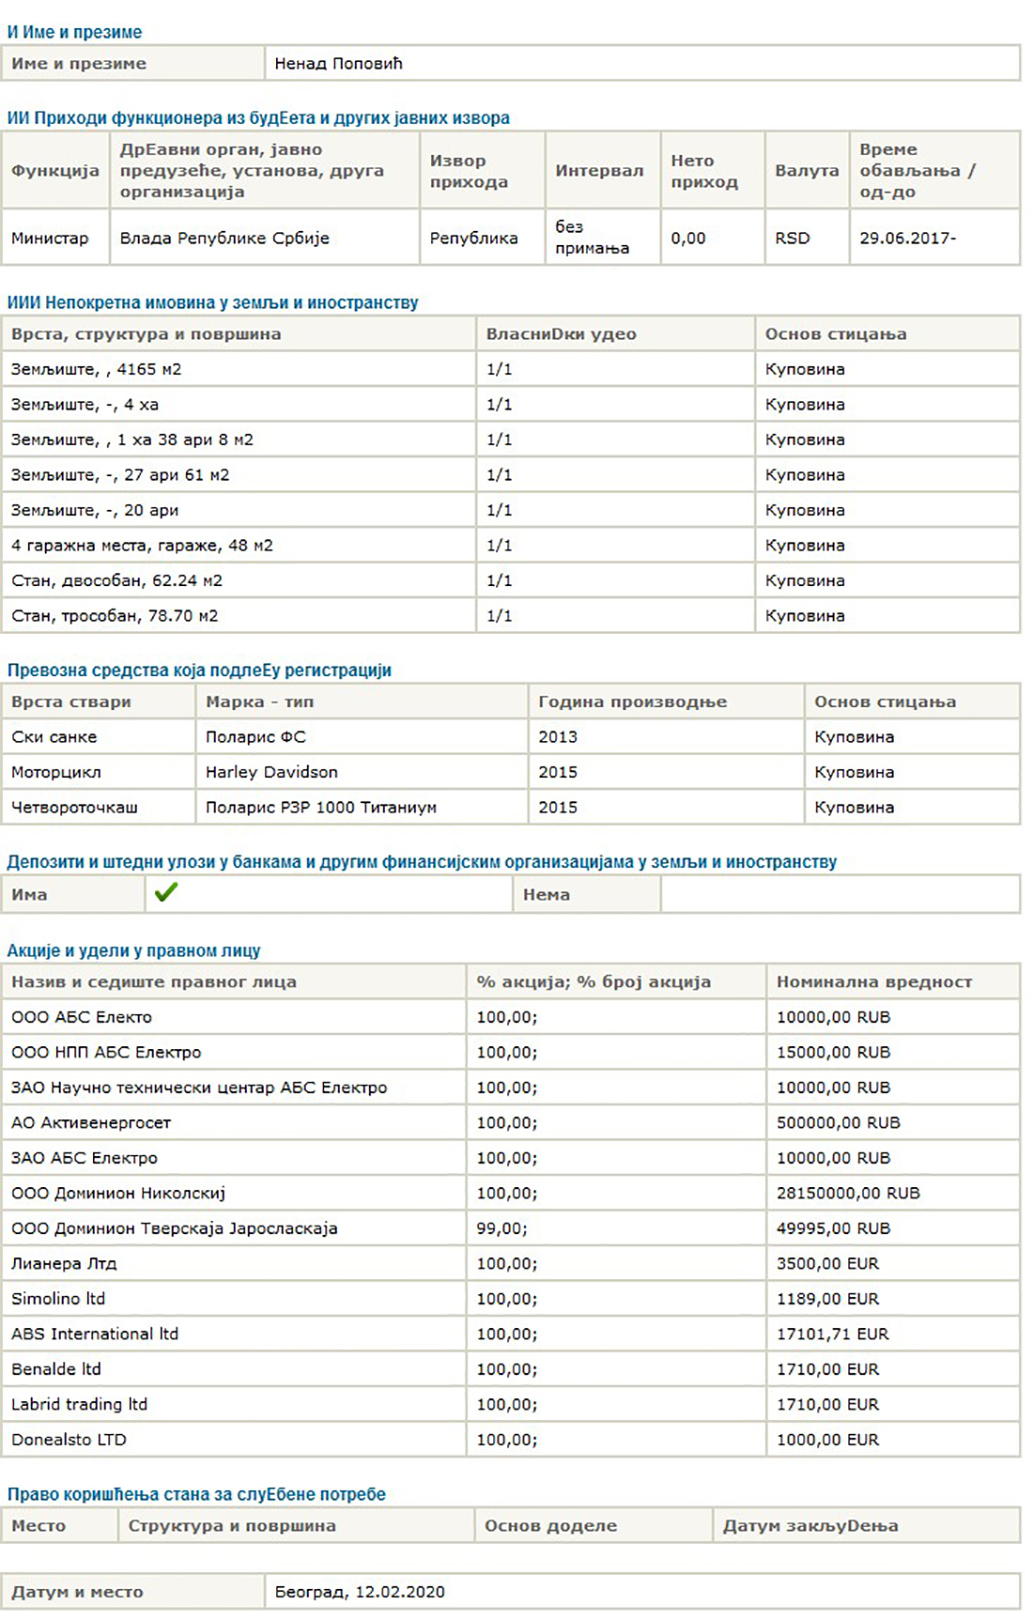Click the Номинална вредност column header
1033x1620 pixels.
click(x=893, y=982)
